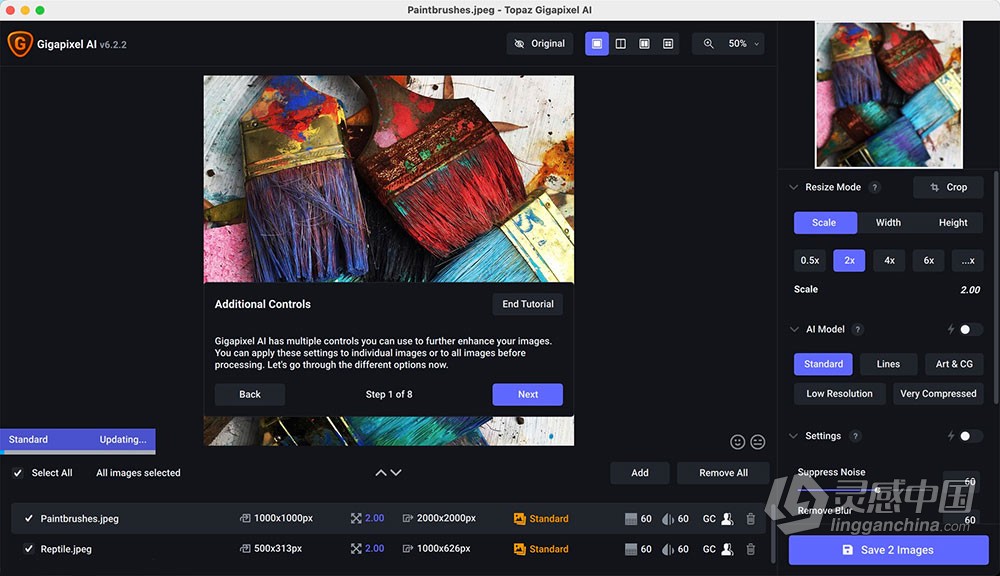Choose the comparison grid view icon

click(668, 43)
